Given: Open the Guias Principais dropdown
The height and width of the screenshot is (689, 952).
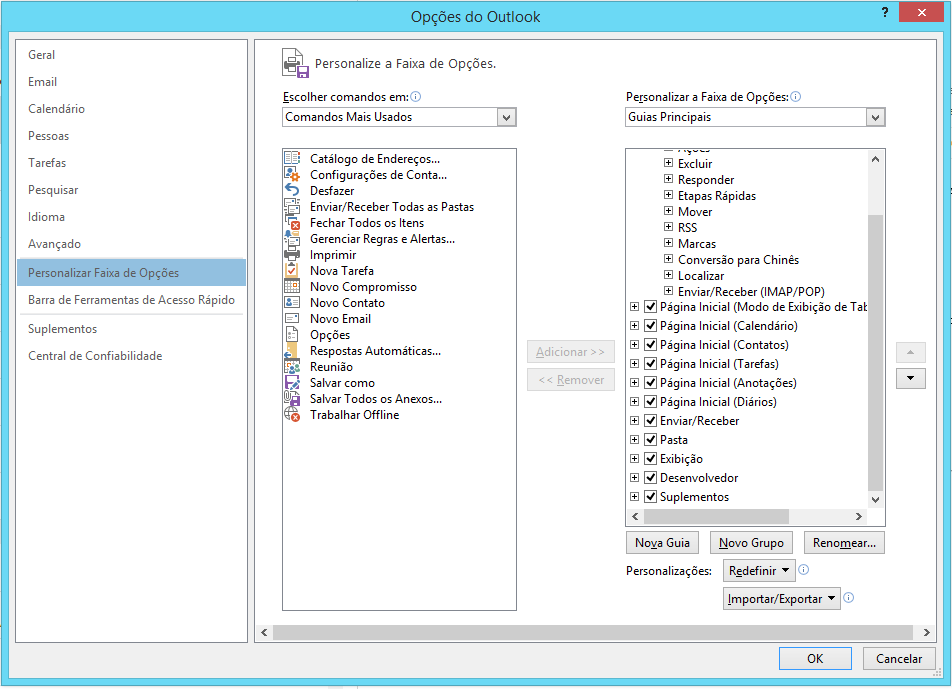Looking at the screenshot, I should (x=875, y=117).
